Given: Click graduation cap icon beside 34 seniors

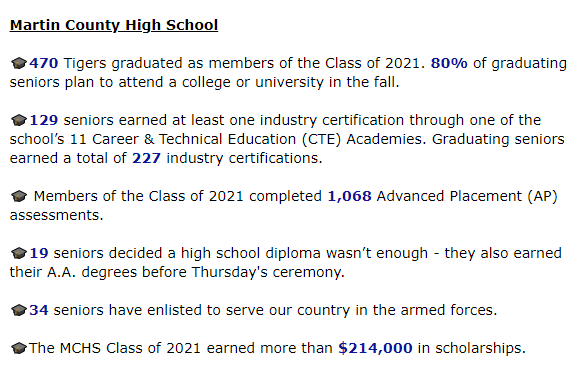Looking at the screenshot, I should pos(19,310).
